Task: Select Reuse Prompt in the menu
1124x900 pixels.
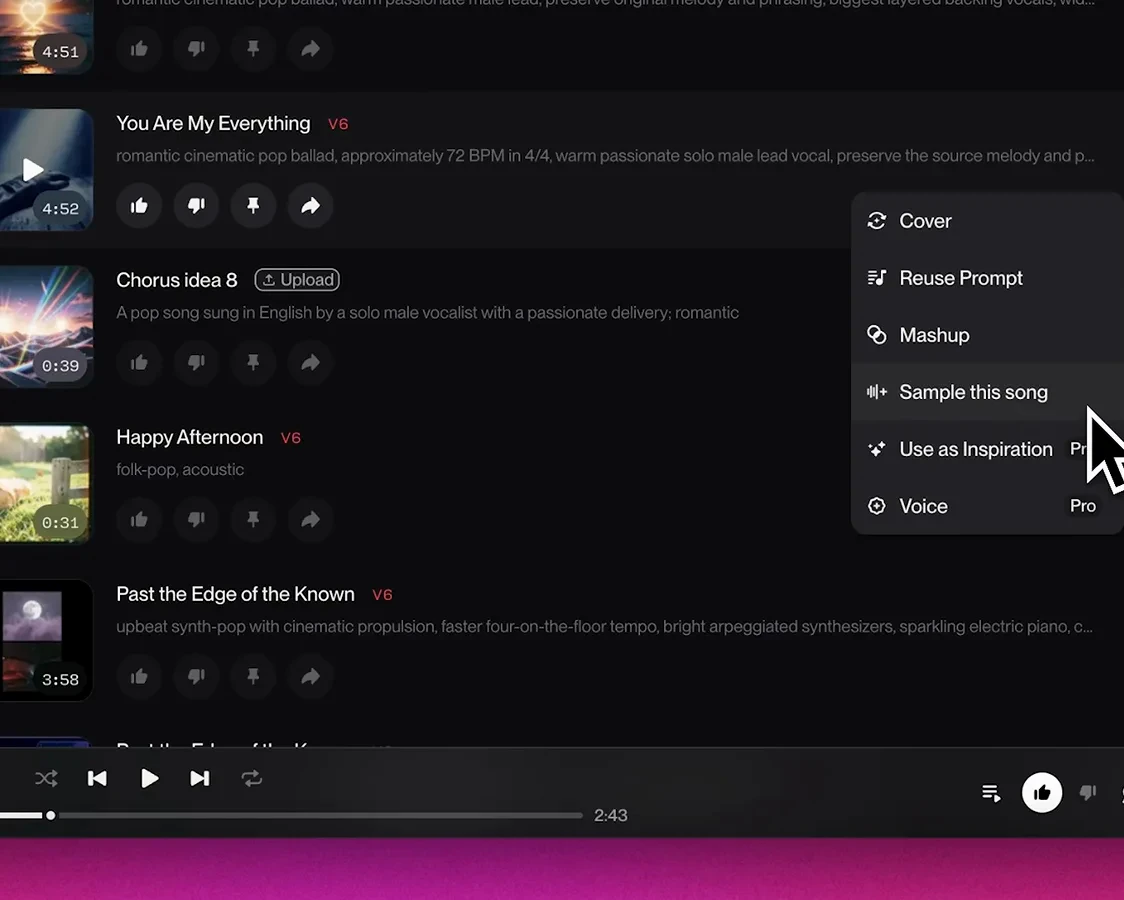Action: [x=988, y=278]
